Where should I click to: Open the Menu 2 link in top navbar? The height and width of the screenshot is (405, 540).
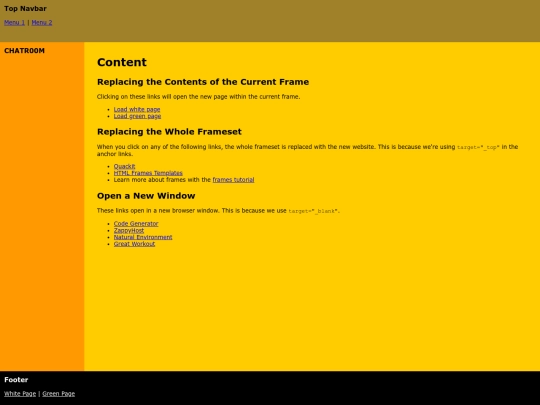point(42,23)
